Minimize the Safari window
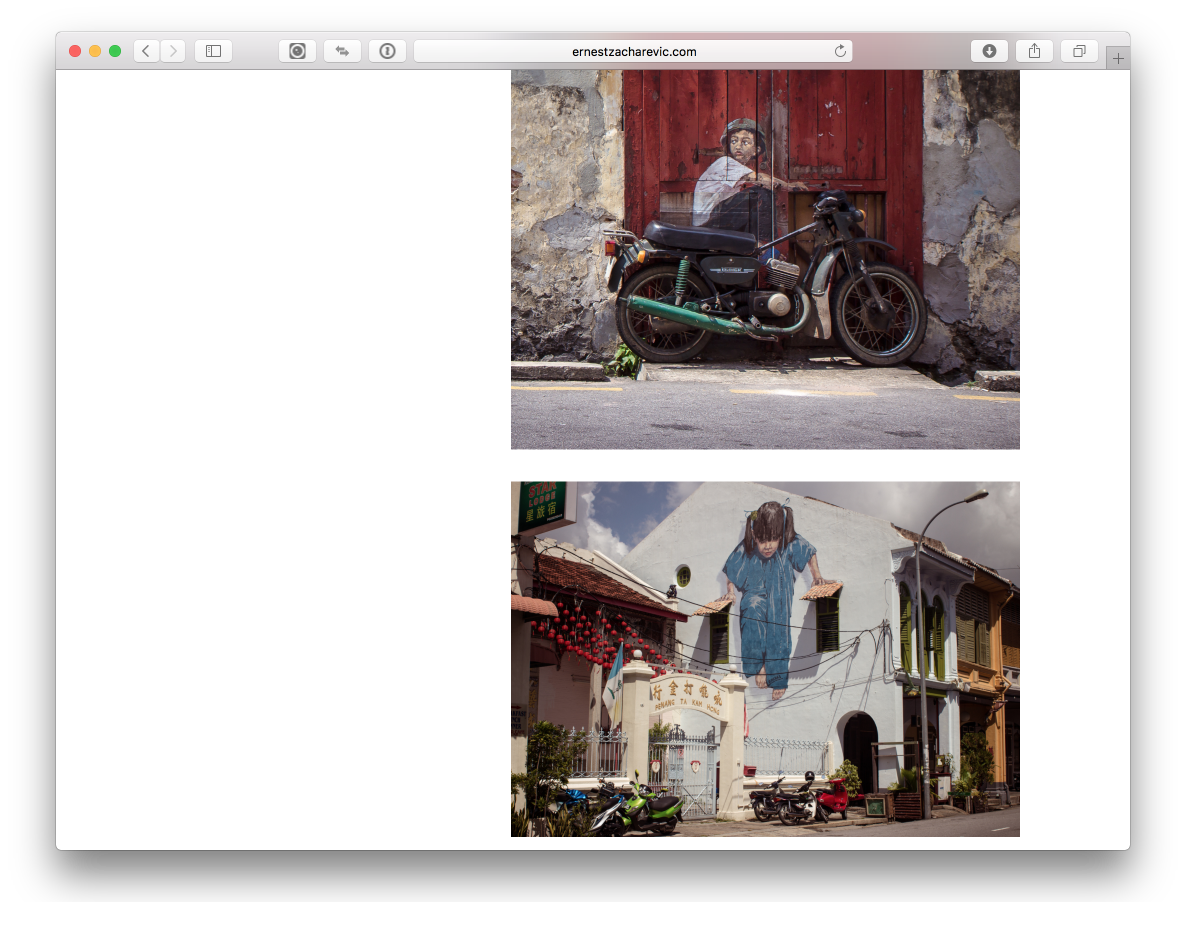Image resolution: width=1186 pixels, height=930 pixels. [x=95, y=51]
